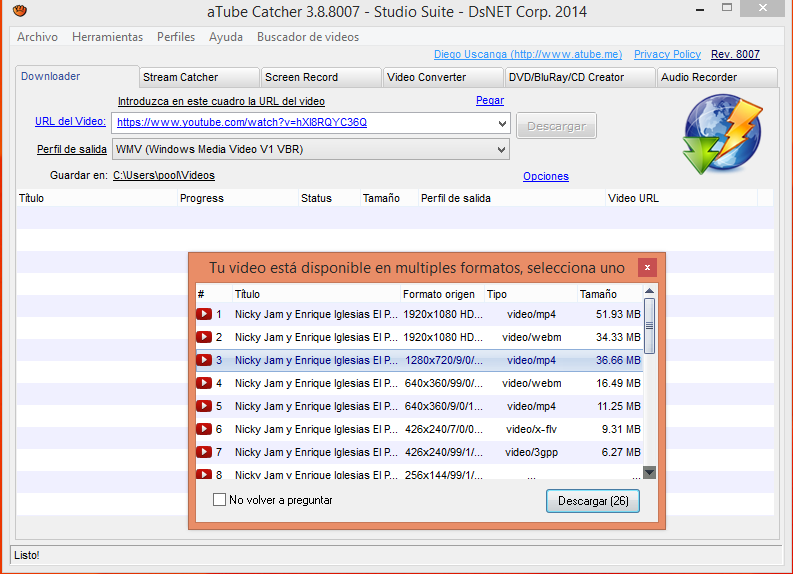Sort dialog list by Tamaño column
This screenshot has height=574, width=793.
(x=610, y=294)
